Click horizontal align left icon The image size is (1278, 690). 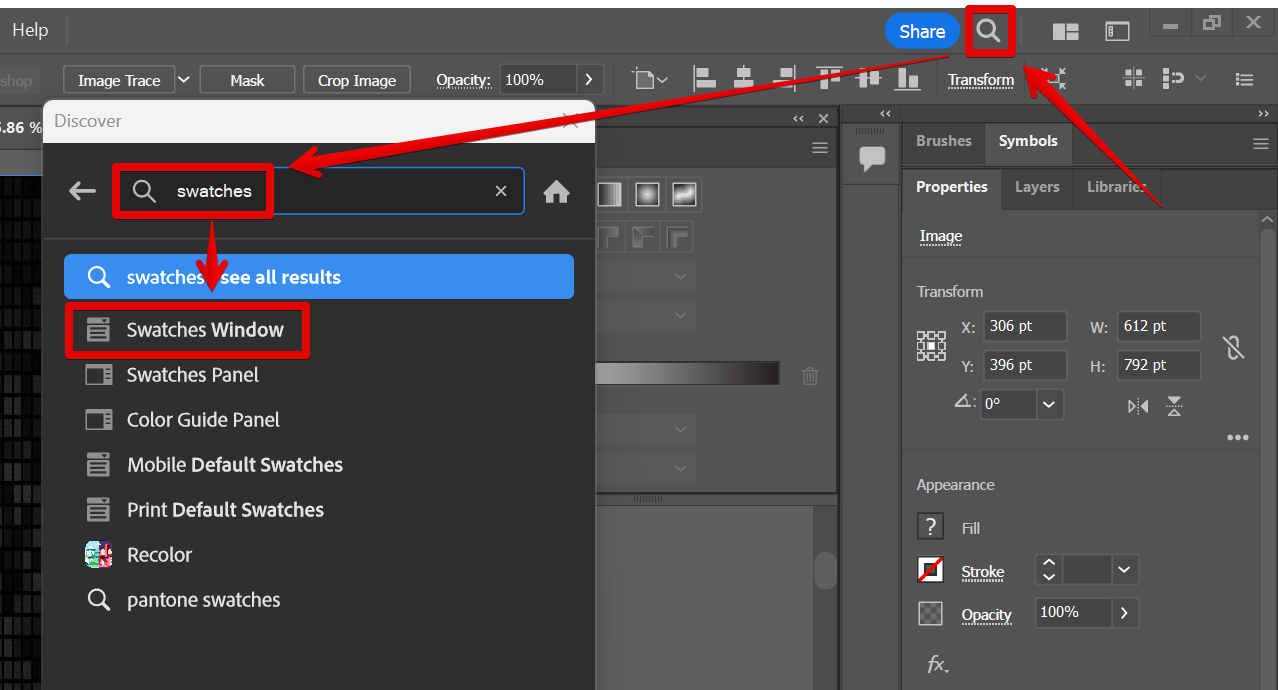[704, 79]
